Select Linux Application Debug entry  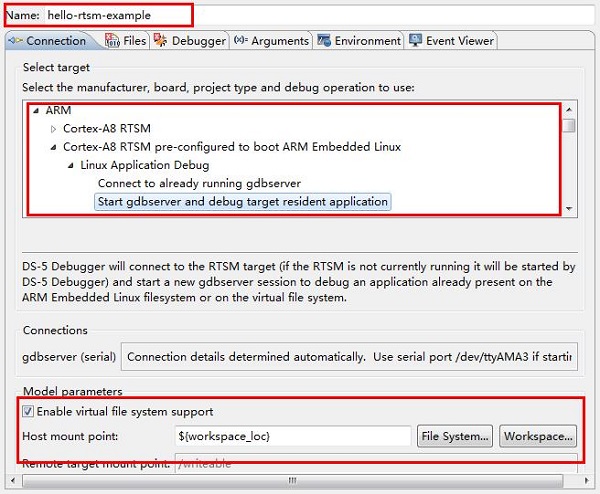tap(145, 165)
